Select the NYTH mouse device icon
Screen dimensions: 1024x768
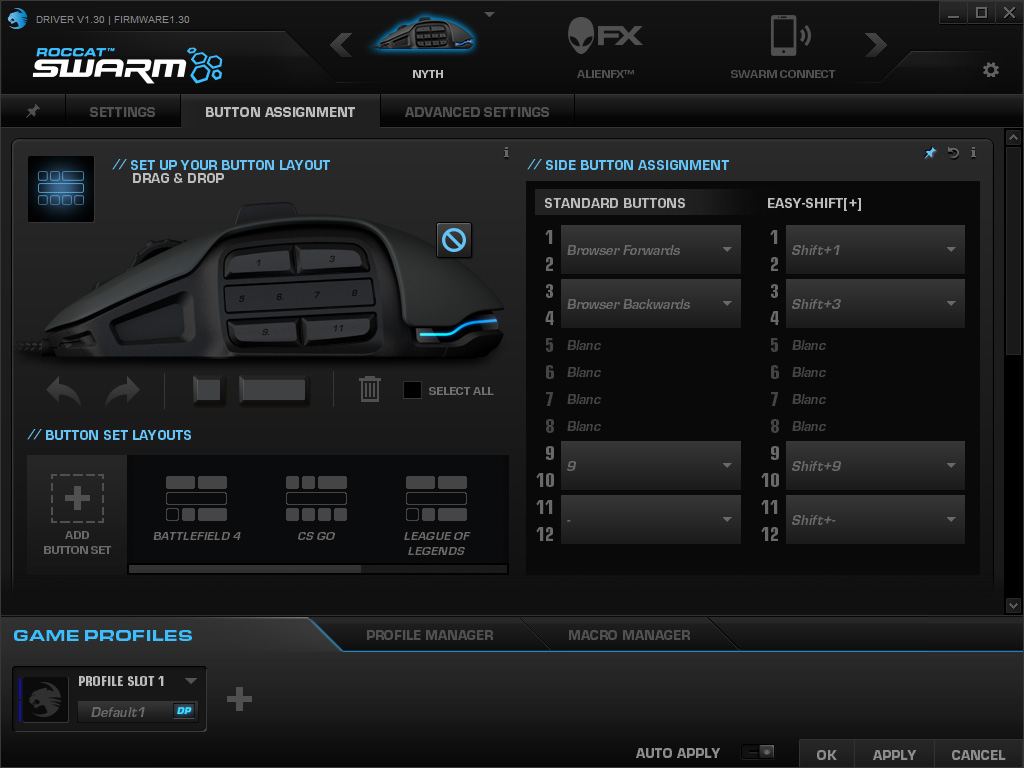426,34
